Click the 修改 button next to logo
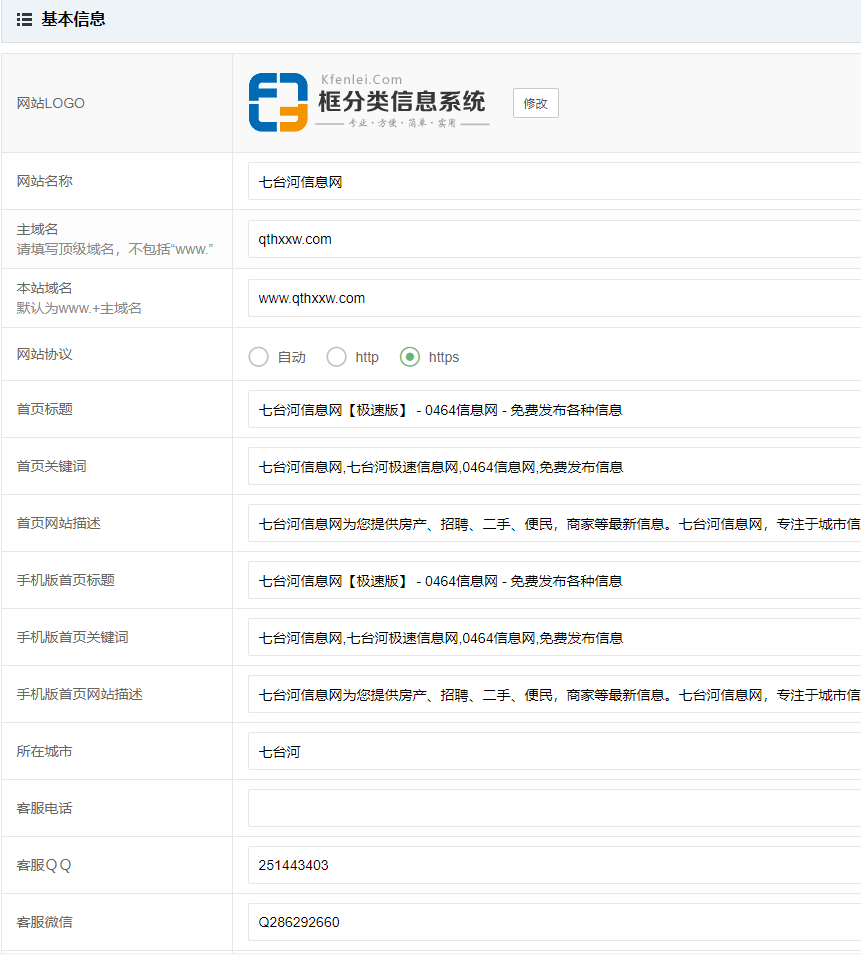 point(535,103)
